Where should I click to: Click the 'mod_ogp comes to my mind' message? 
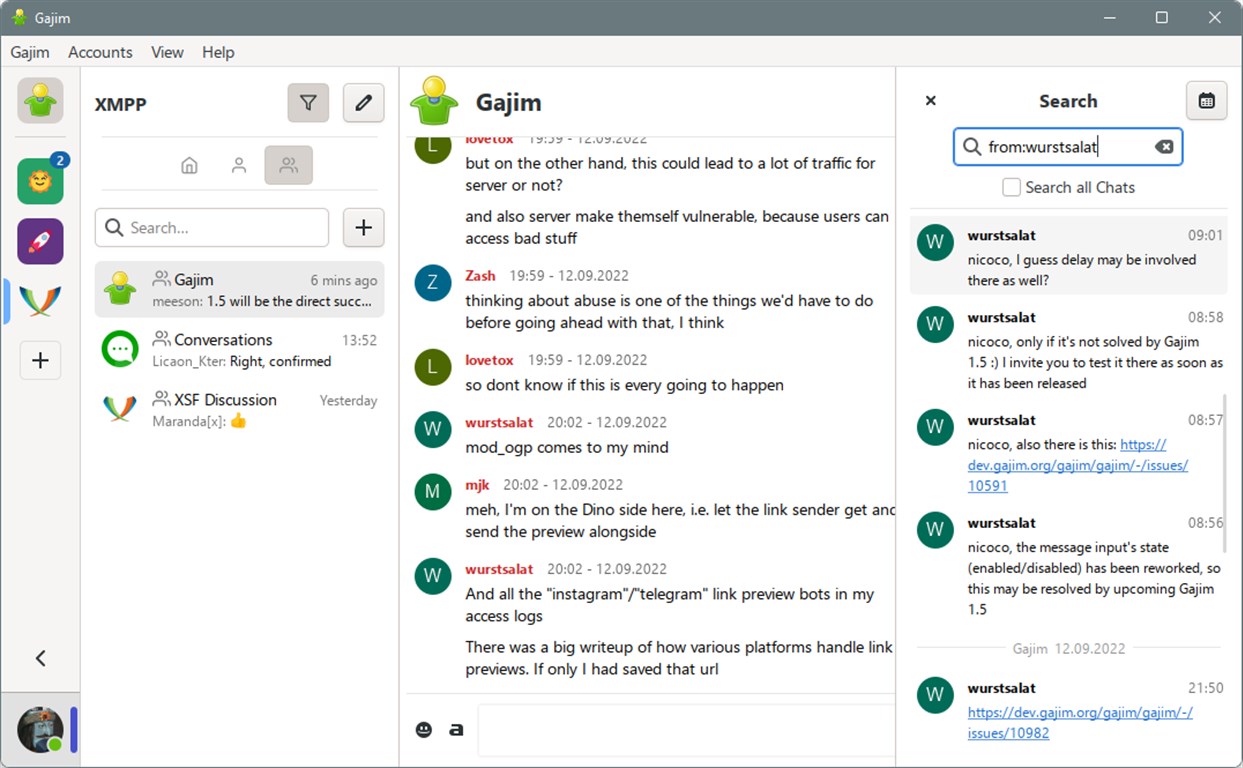tap(567, 447)
